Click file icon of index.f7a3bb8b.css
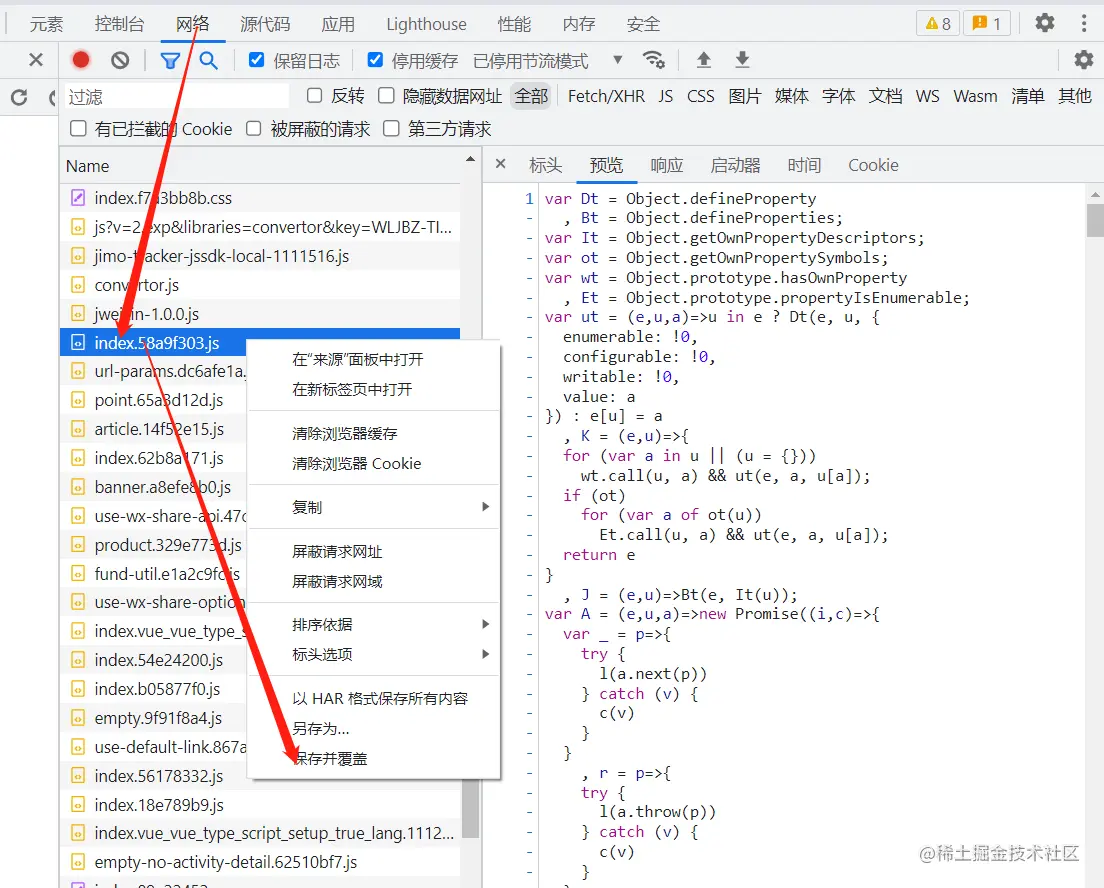Screen dimensions: 1104x888 78,198
